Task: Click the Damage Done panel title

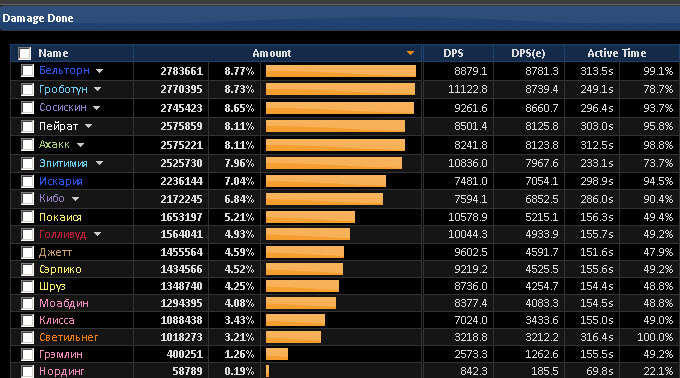Action: 38,18
